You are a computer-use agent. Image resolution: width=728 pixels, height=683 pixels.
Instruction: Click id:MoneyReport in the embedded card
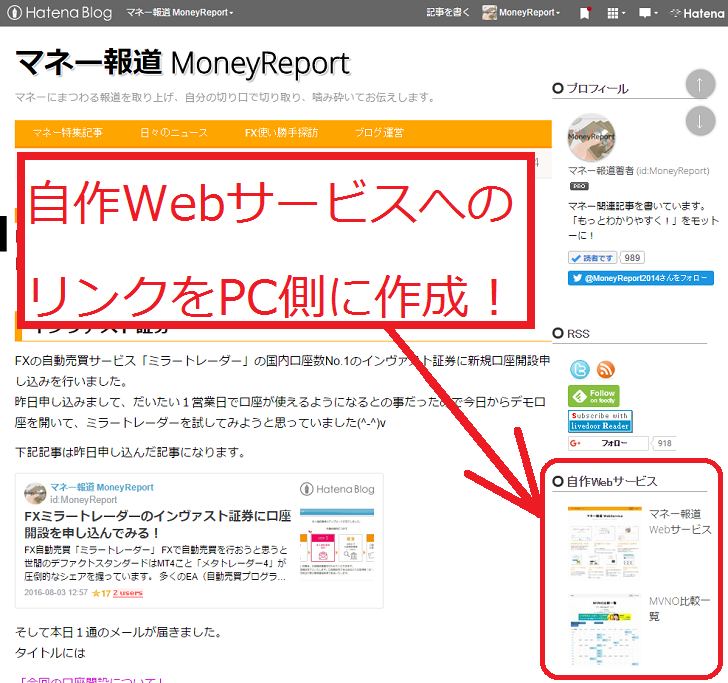(84, 500)
